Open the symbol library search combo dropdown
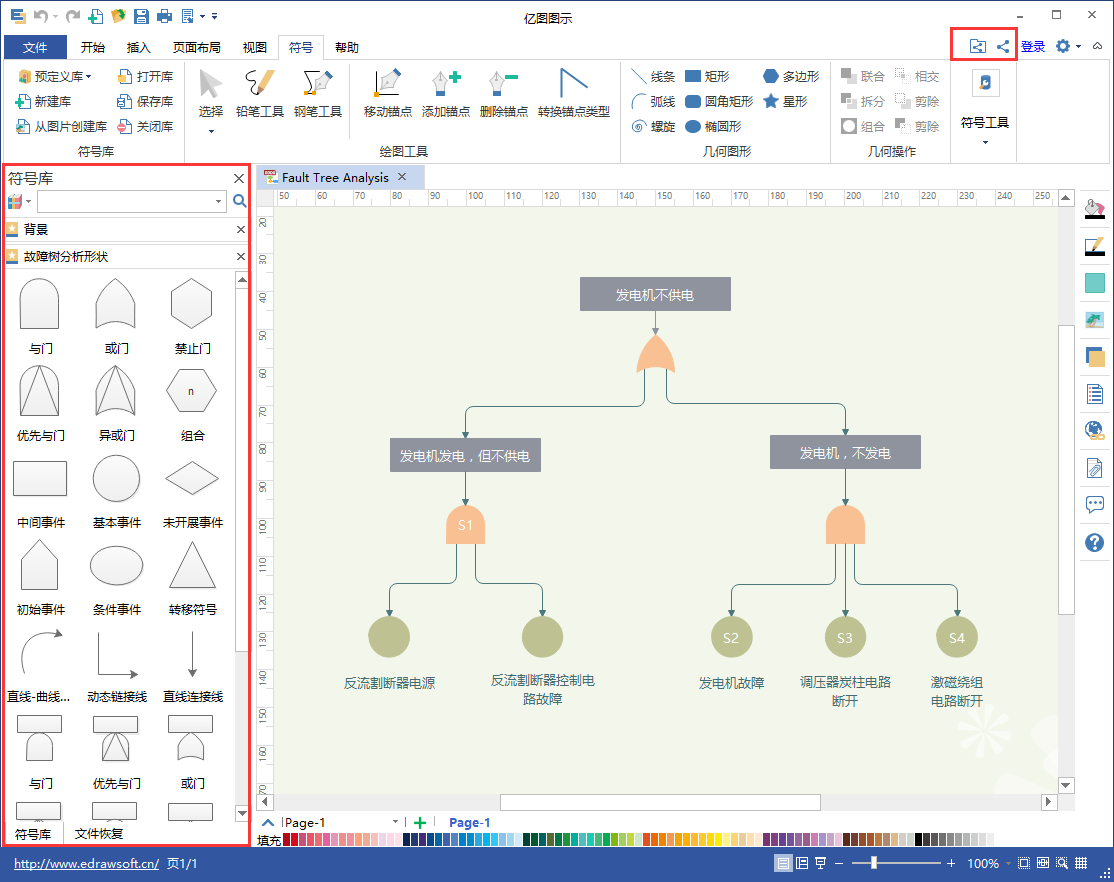This screenshot has height=882, width=1114. point(218,202)
